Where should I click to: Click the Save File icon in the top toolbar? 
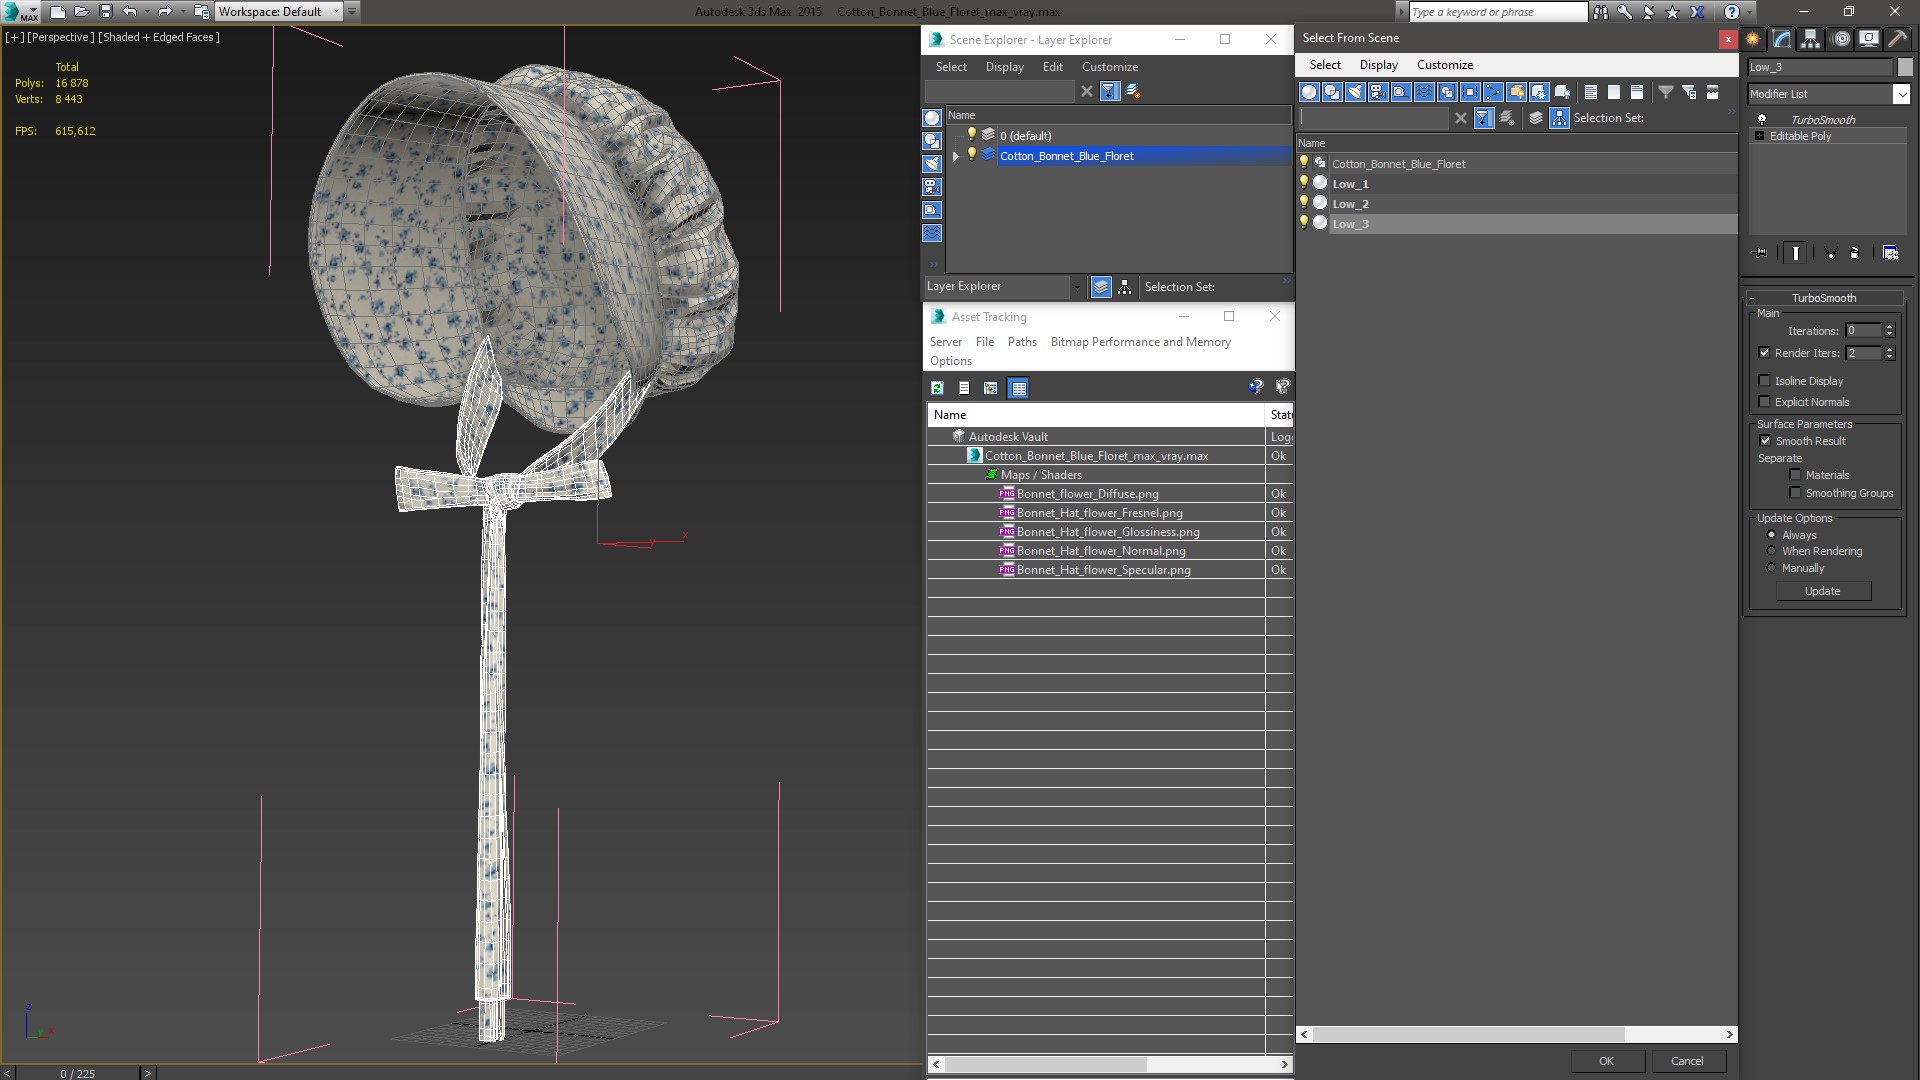105,11
